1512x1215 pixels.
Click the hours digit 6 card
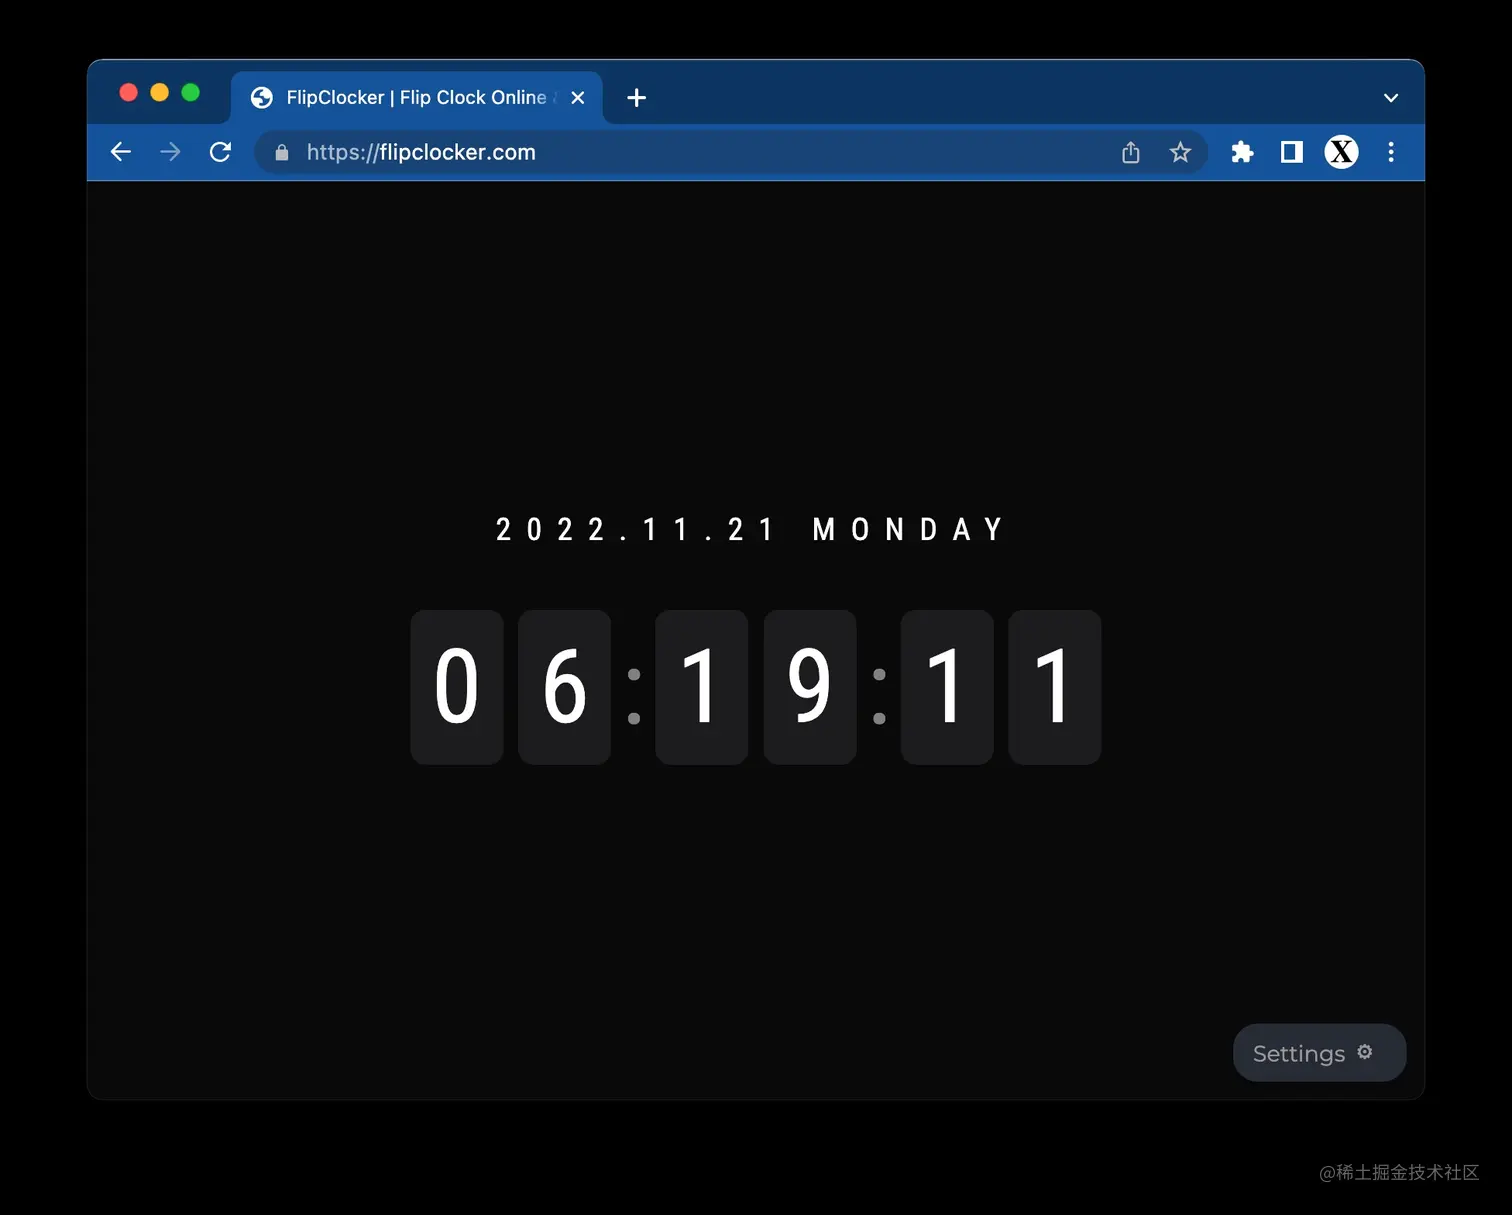564,687
